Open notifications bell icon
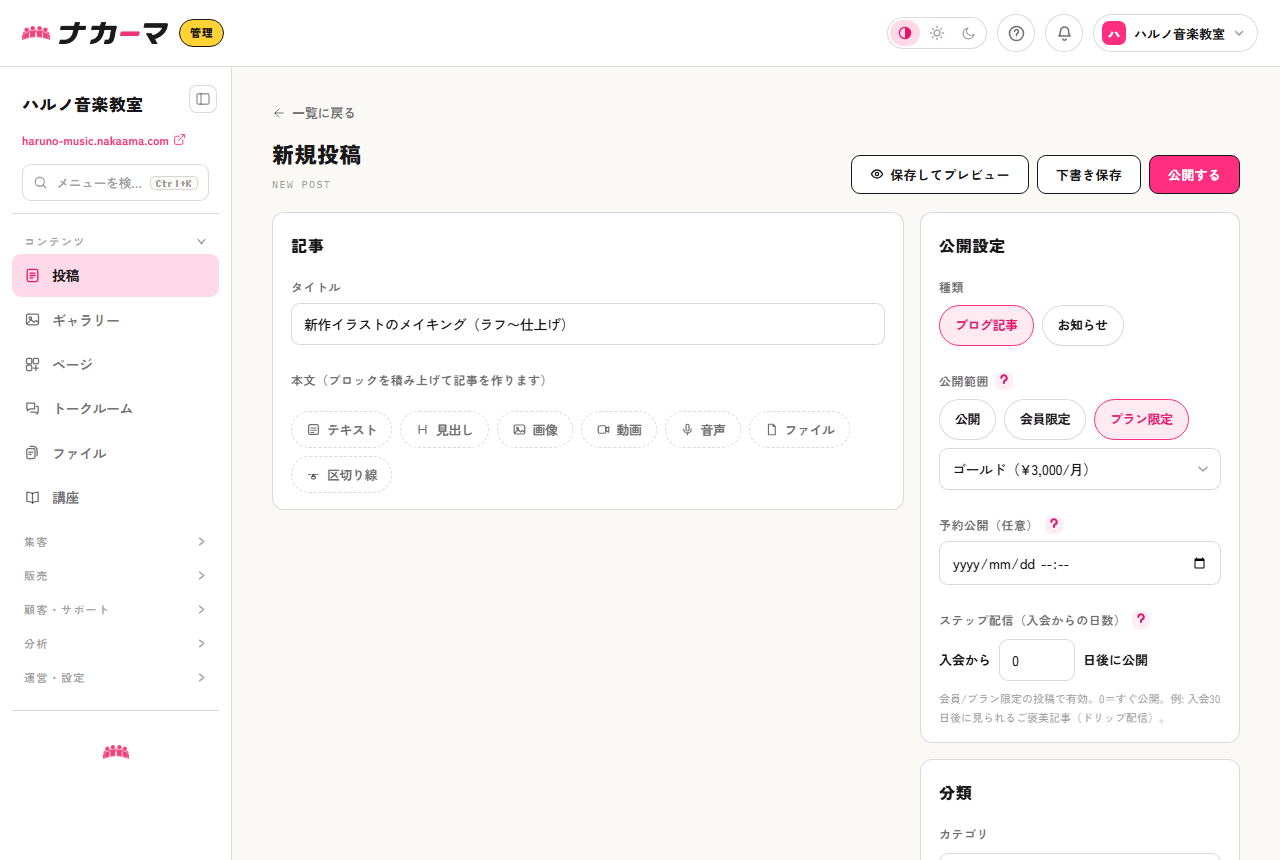This screenshot has height=860, width=1280. click(1064, 33)
